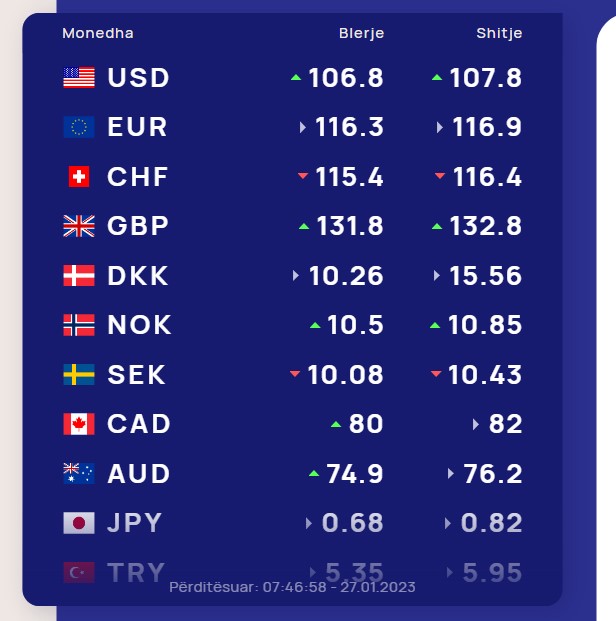Click the Përditësuar update timestamp text
Viewport: 616px width, 621px height.
(292, 587)
